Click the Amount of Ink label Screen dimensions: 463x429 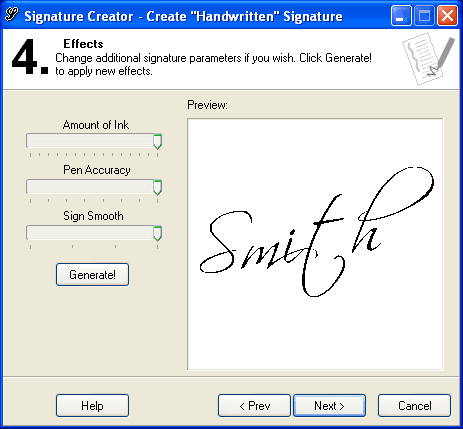(96, 125)
